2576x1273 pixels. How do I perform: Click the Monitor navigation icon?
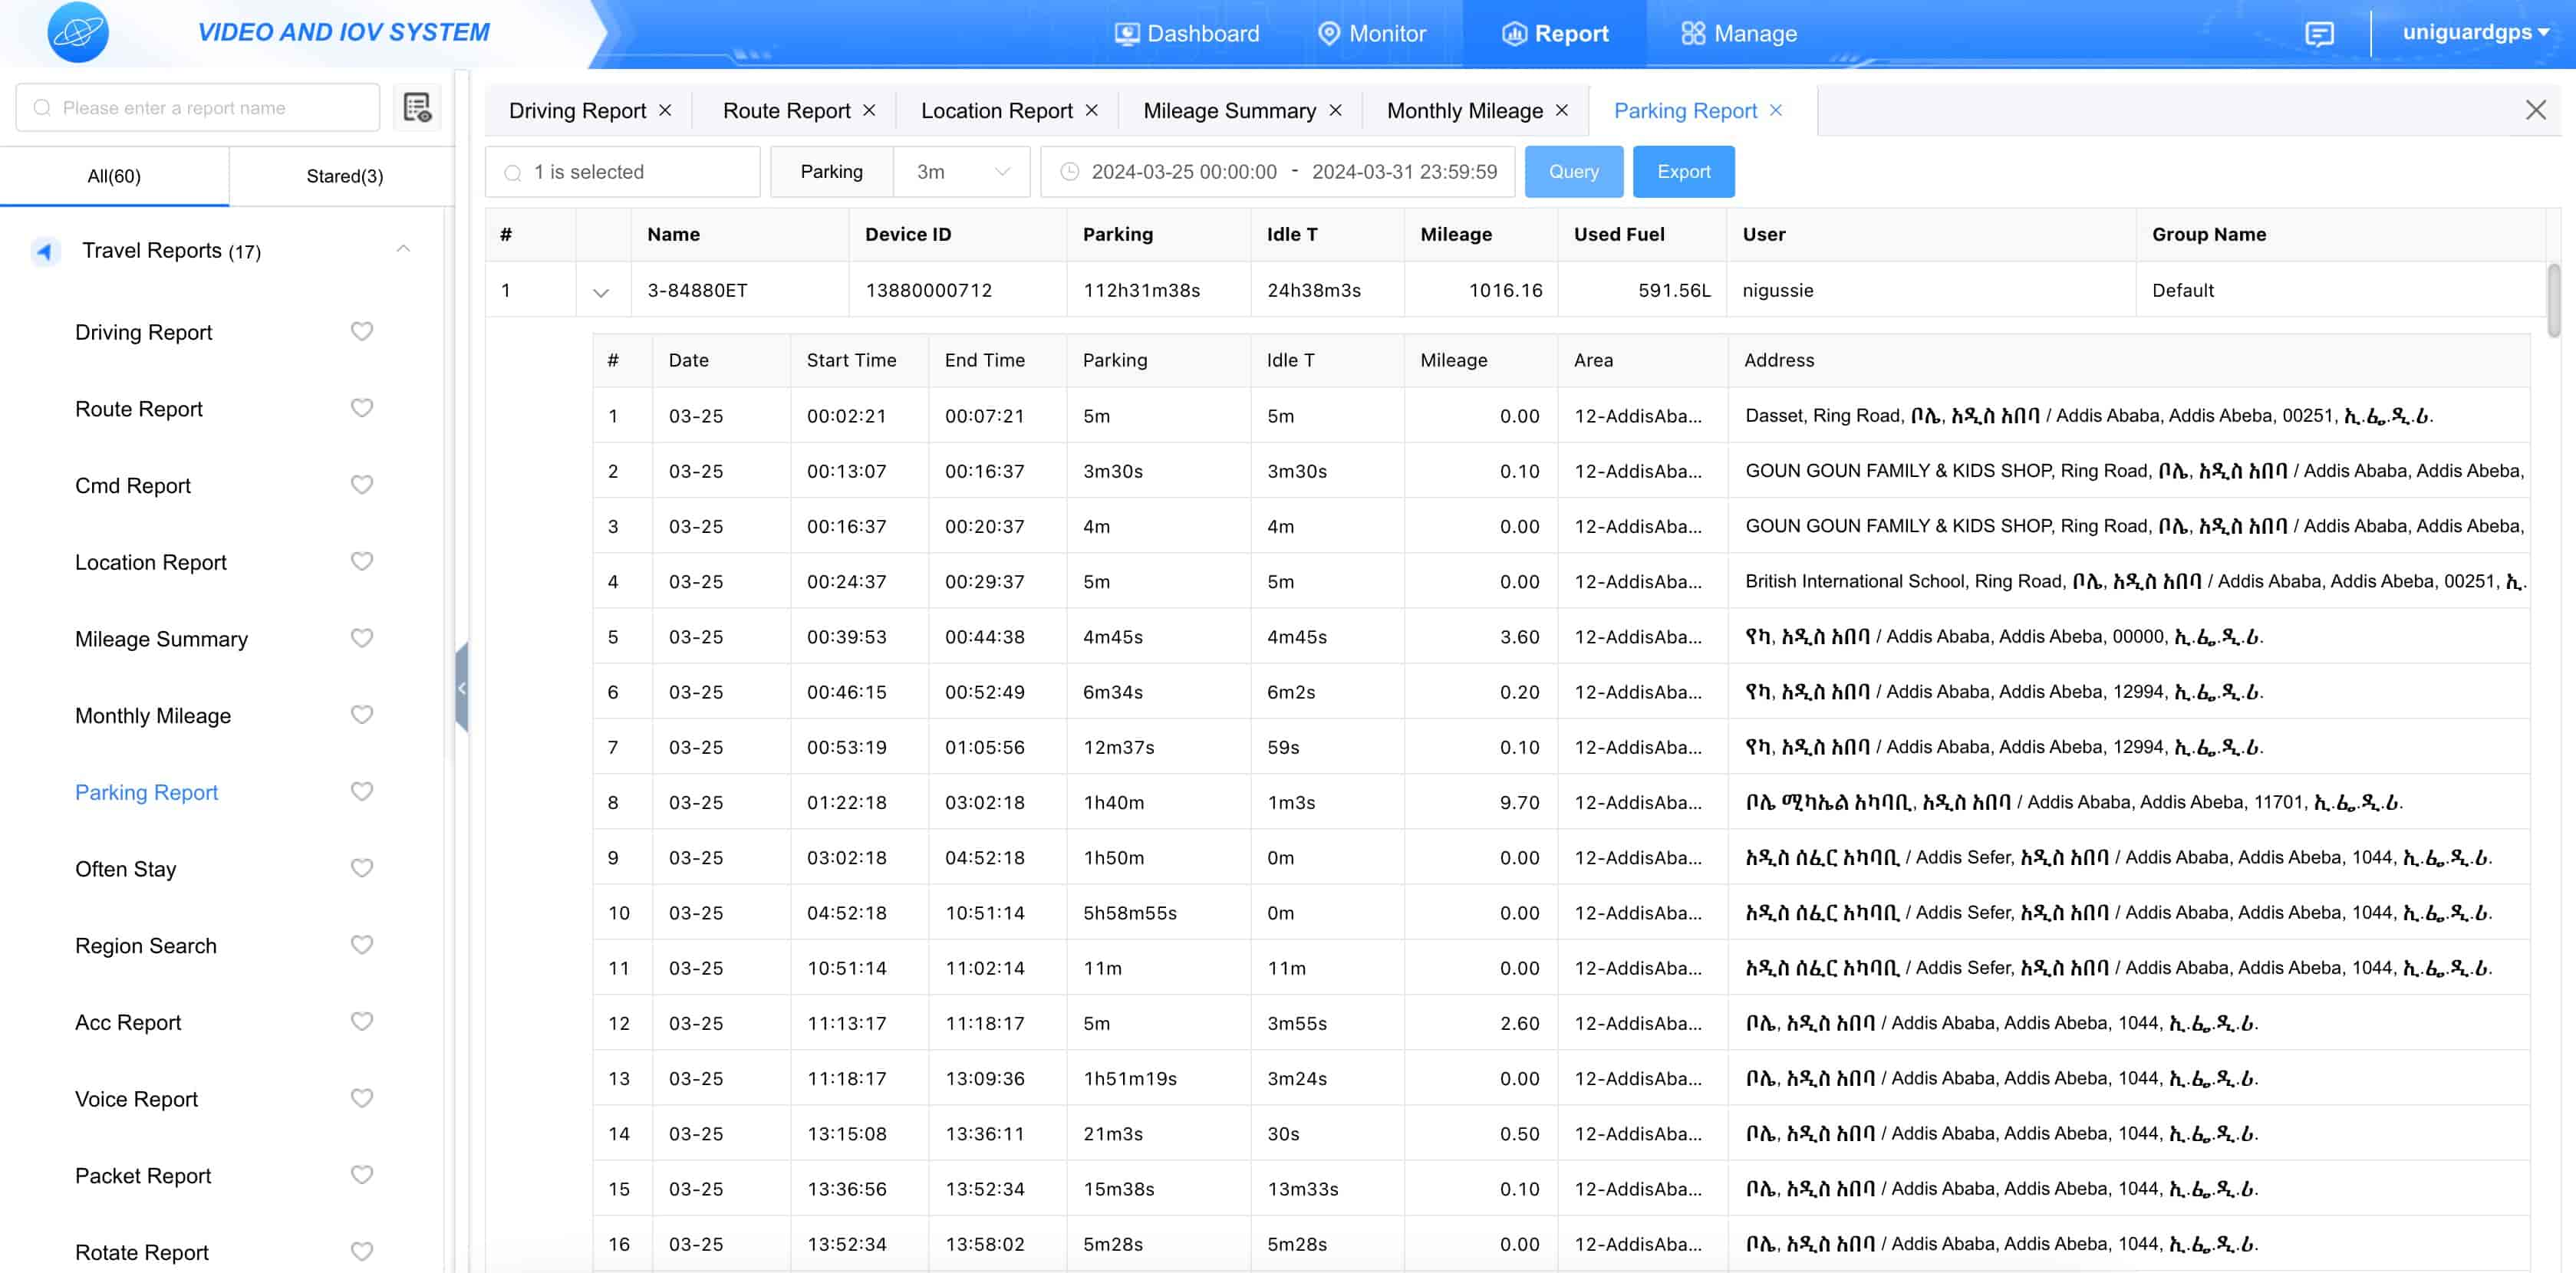click(1326, 33)
